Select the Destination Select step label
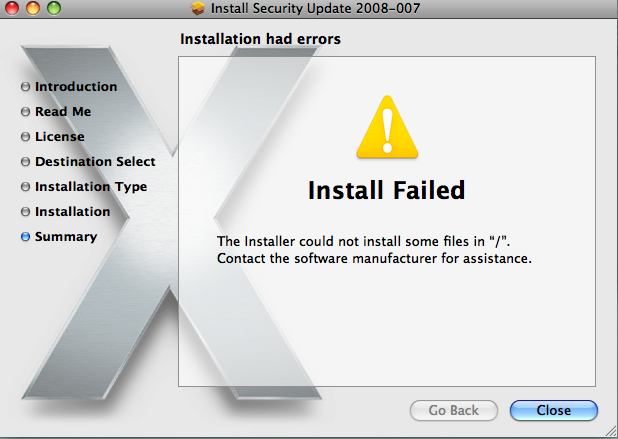 point(95,162)
